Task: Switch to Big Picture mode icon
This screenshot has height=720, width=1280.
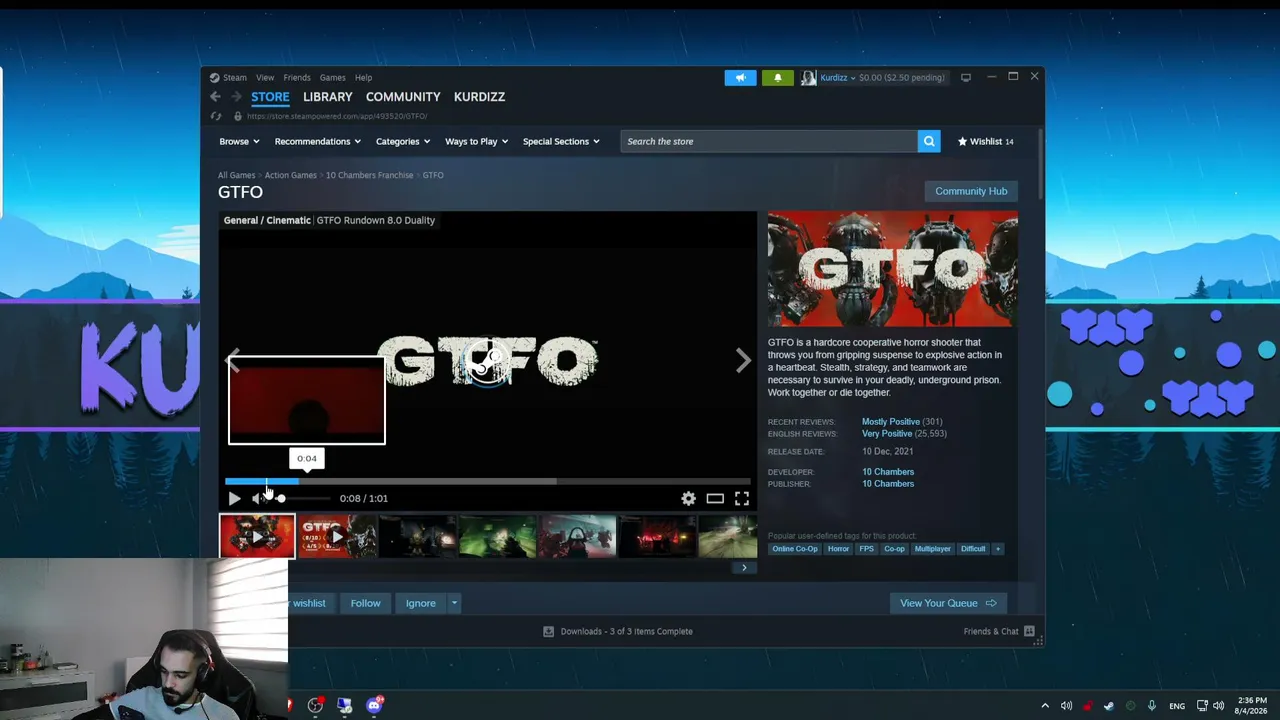Action: [x=966, y=77]
